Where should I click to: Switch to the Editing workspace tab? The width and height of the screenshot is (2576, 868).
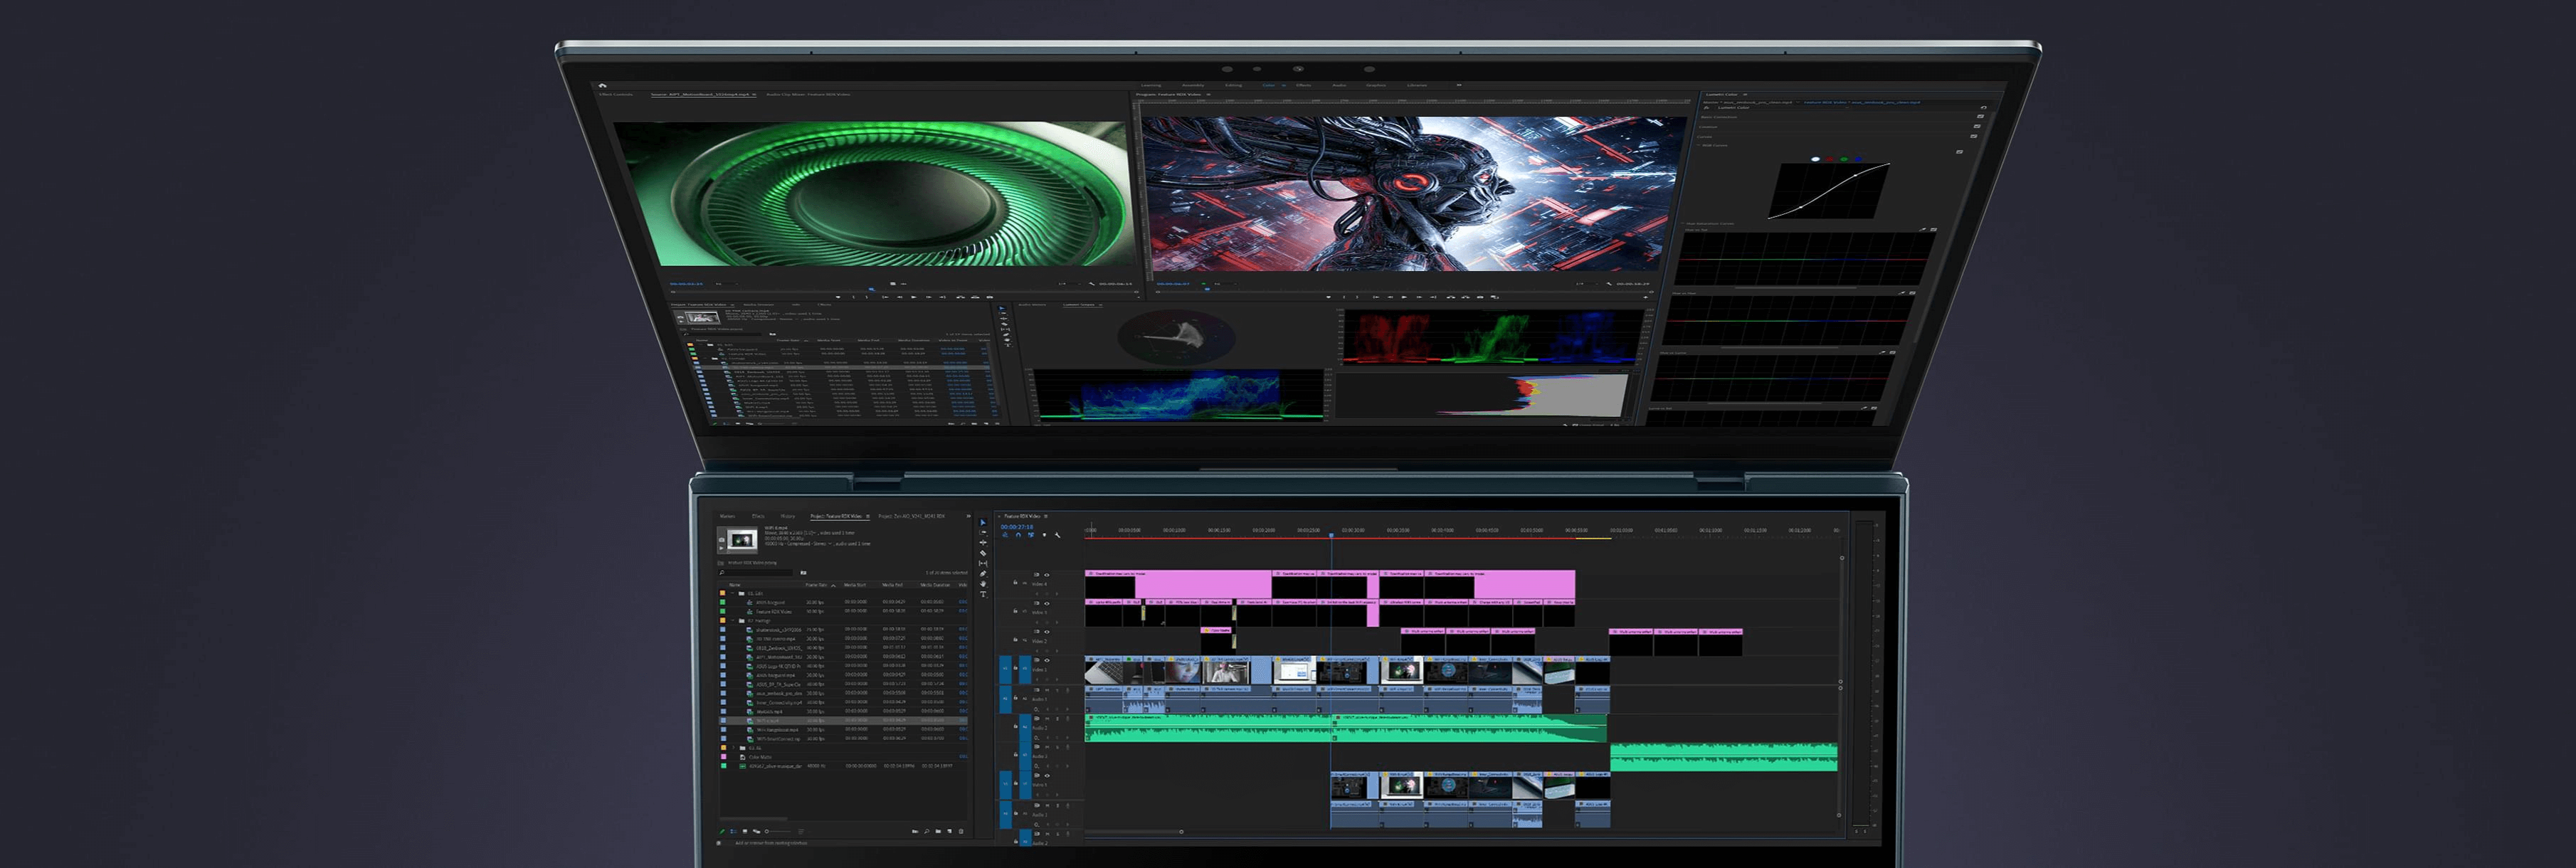pos(1234,85)
